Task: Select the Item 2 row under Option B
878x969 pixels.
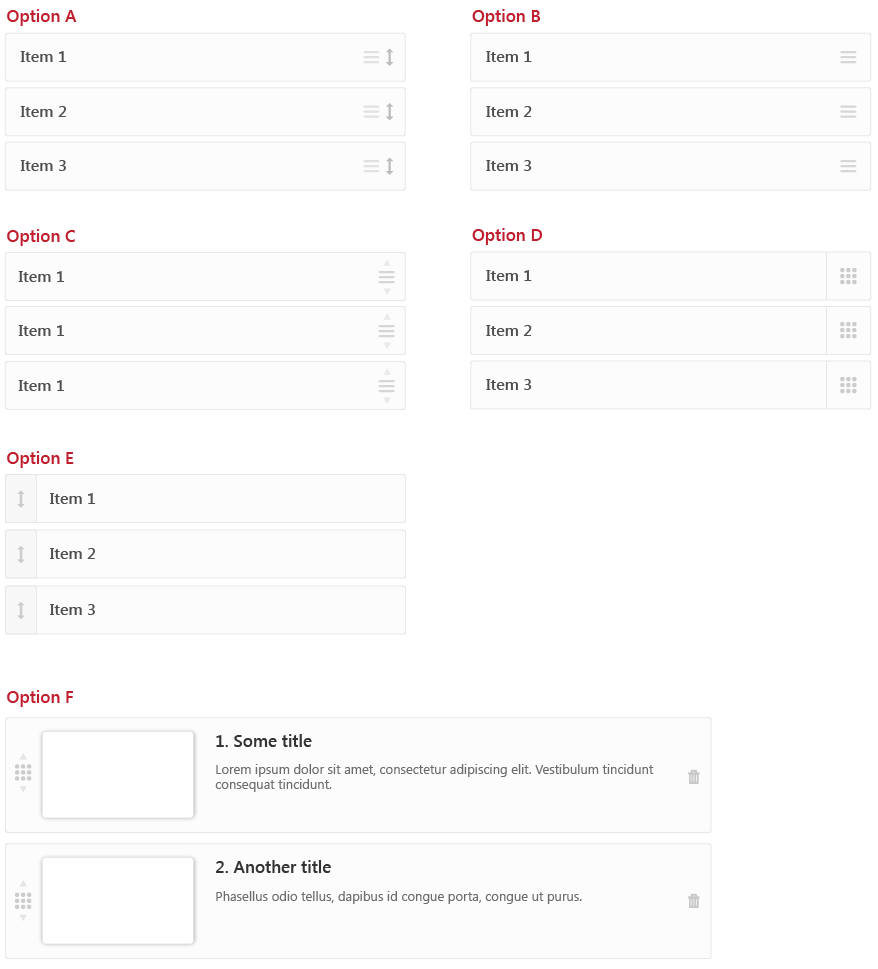Action: click(x=671, y=111)
